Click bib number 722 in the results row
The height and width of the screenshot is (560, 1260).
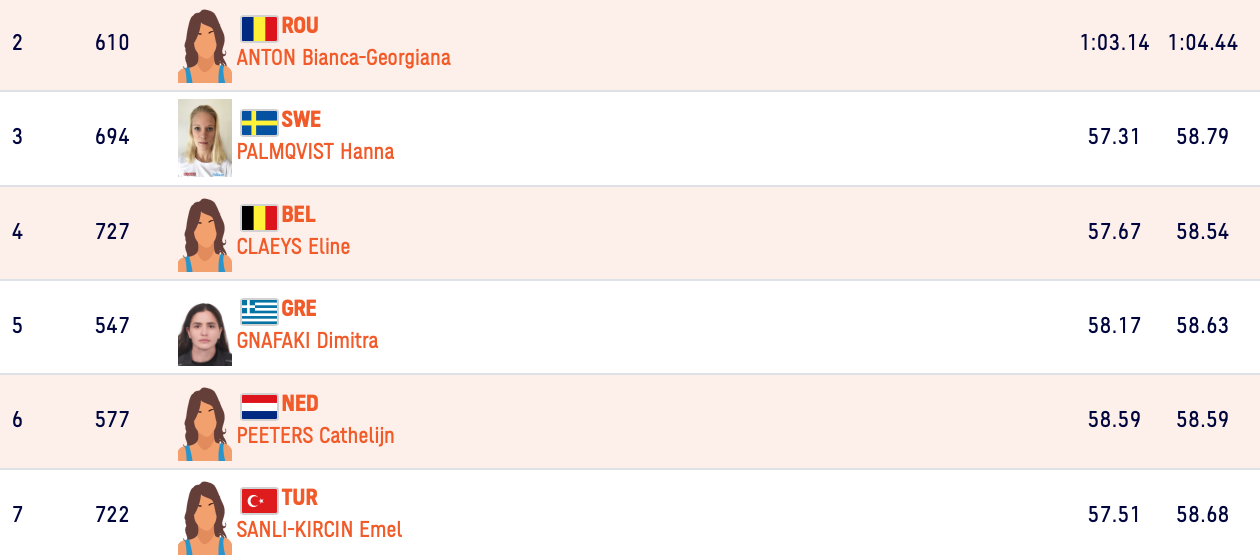112,514
